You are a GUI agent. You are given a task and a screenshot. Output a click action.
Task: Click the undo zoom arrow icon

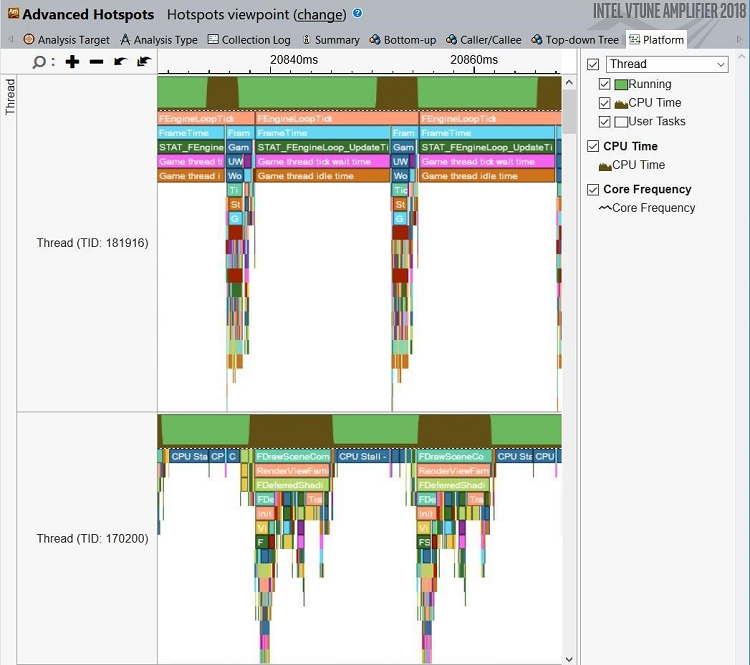pos(120,62)
